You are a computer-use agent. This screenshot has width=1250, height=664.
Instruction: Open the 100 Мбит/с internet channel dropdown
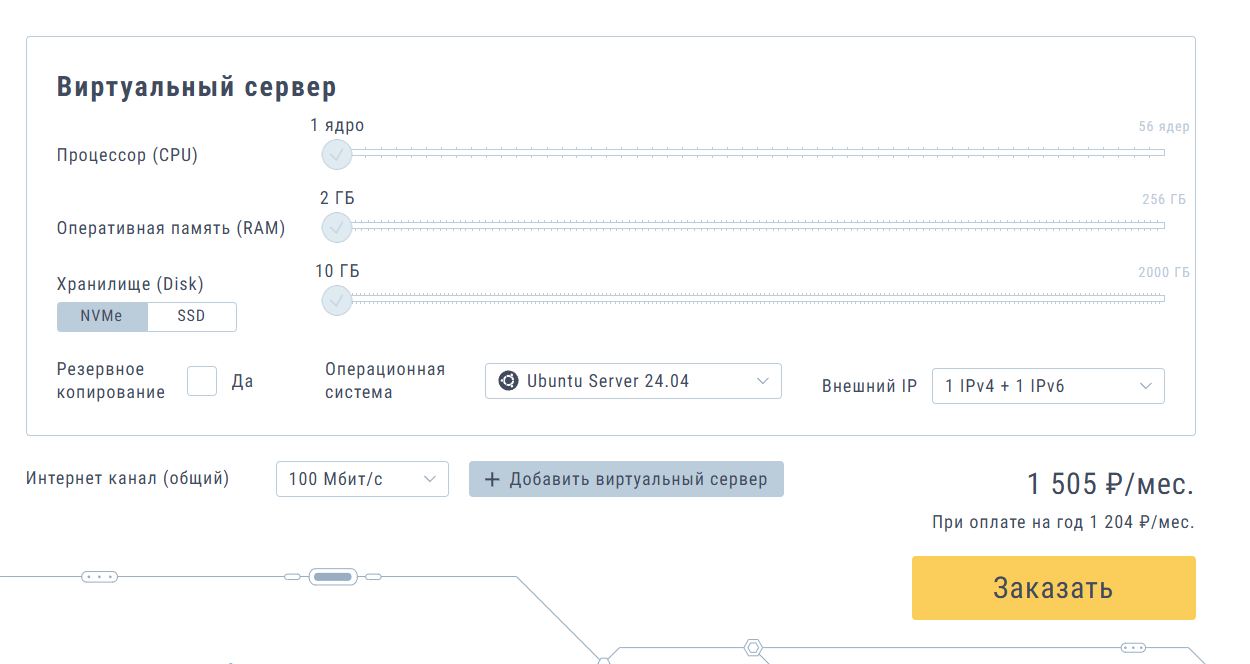[x=362, y=479]
